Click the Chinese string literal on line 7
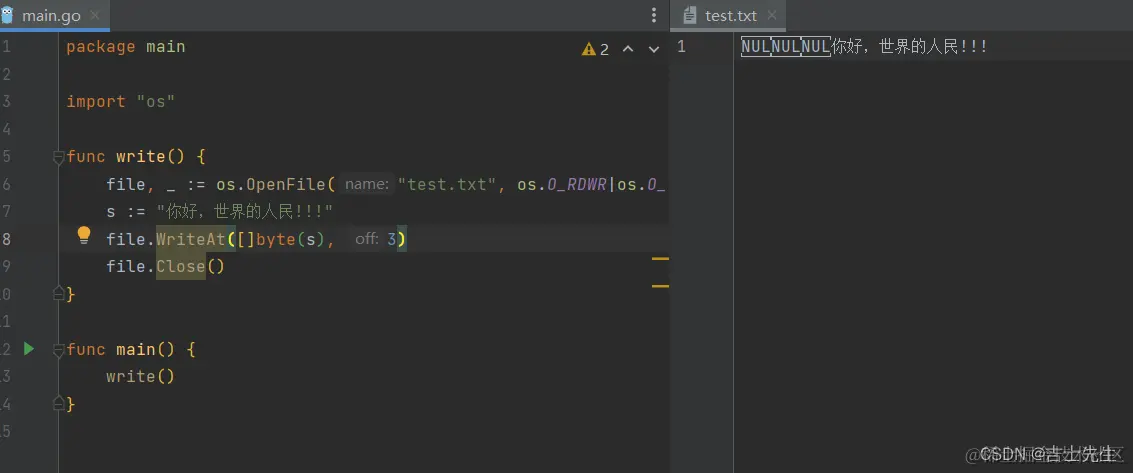Viewport: 1133px width, 473px height. [244, 212]
